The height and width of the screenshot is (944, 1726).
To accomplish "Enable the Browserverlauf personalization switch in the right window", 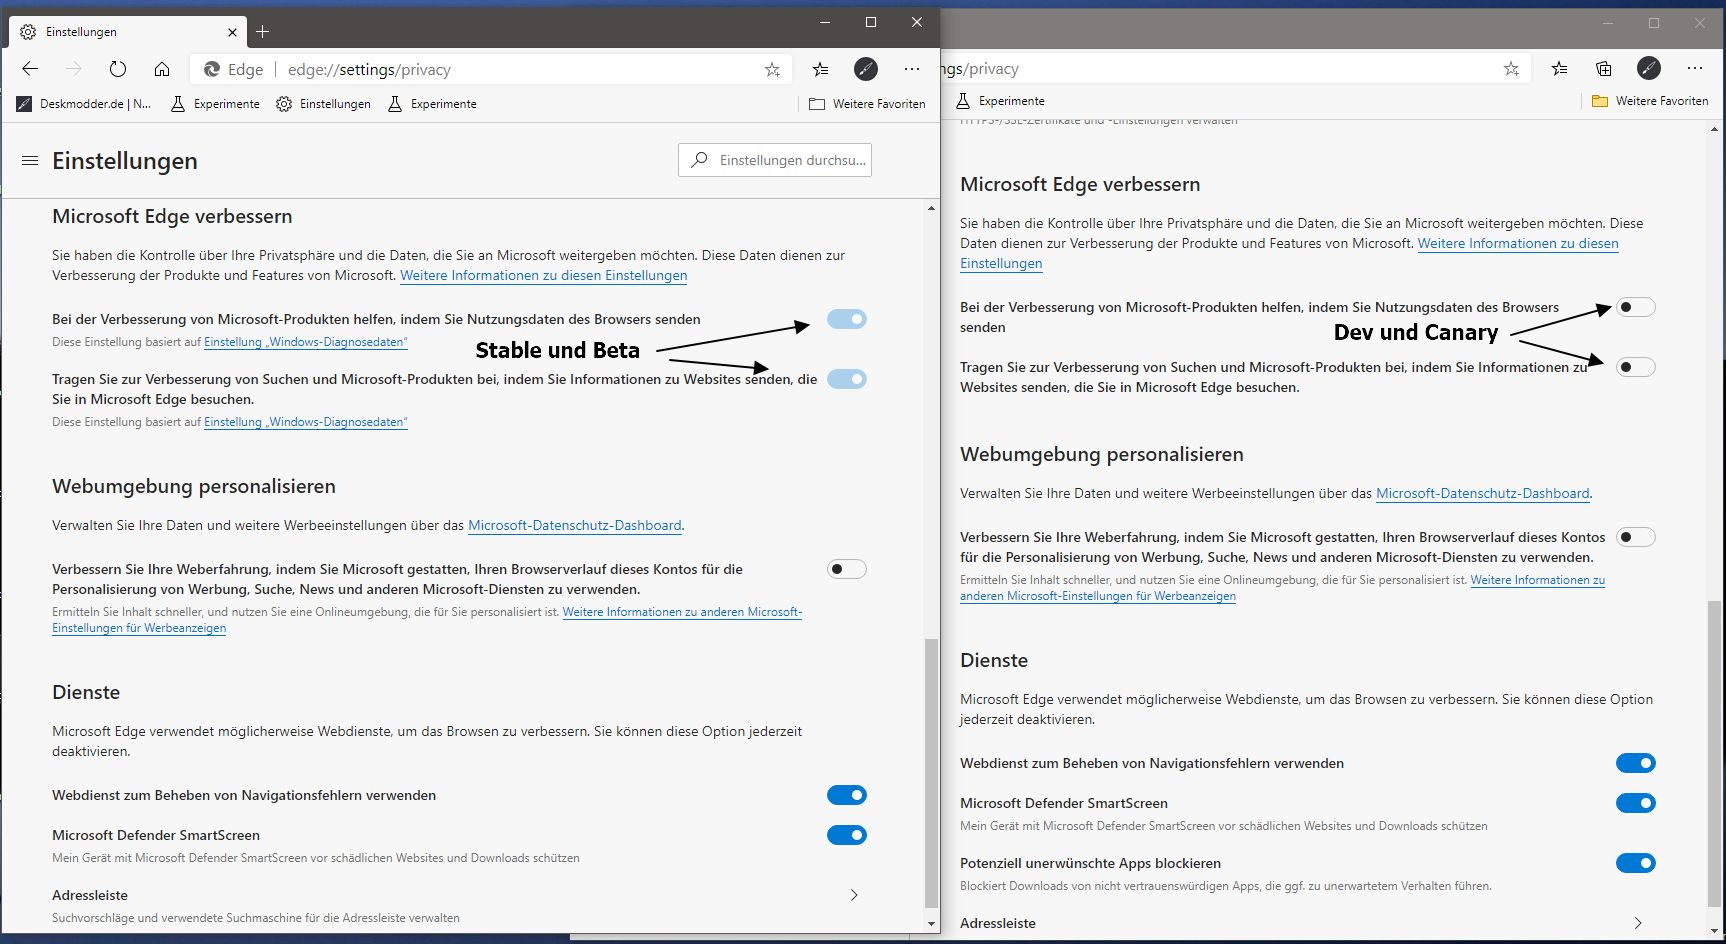I will click(x=1636, y=537).
